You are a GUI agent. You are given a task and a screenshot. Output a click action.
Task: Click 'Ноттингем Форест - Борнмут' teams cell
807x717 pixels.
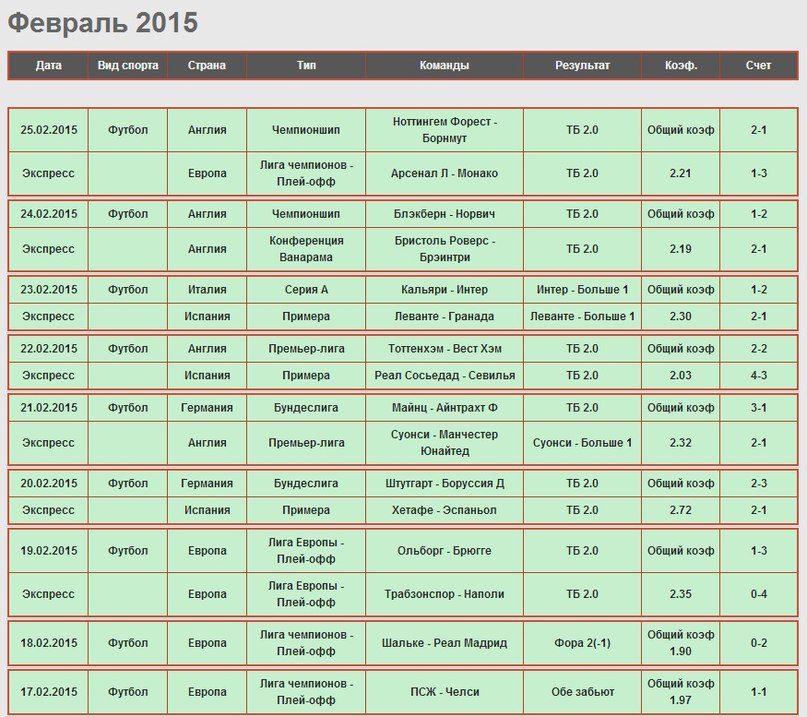pyautogui.click(x=444, y=130)
